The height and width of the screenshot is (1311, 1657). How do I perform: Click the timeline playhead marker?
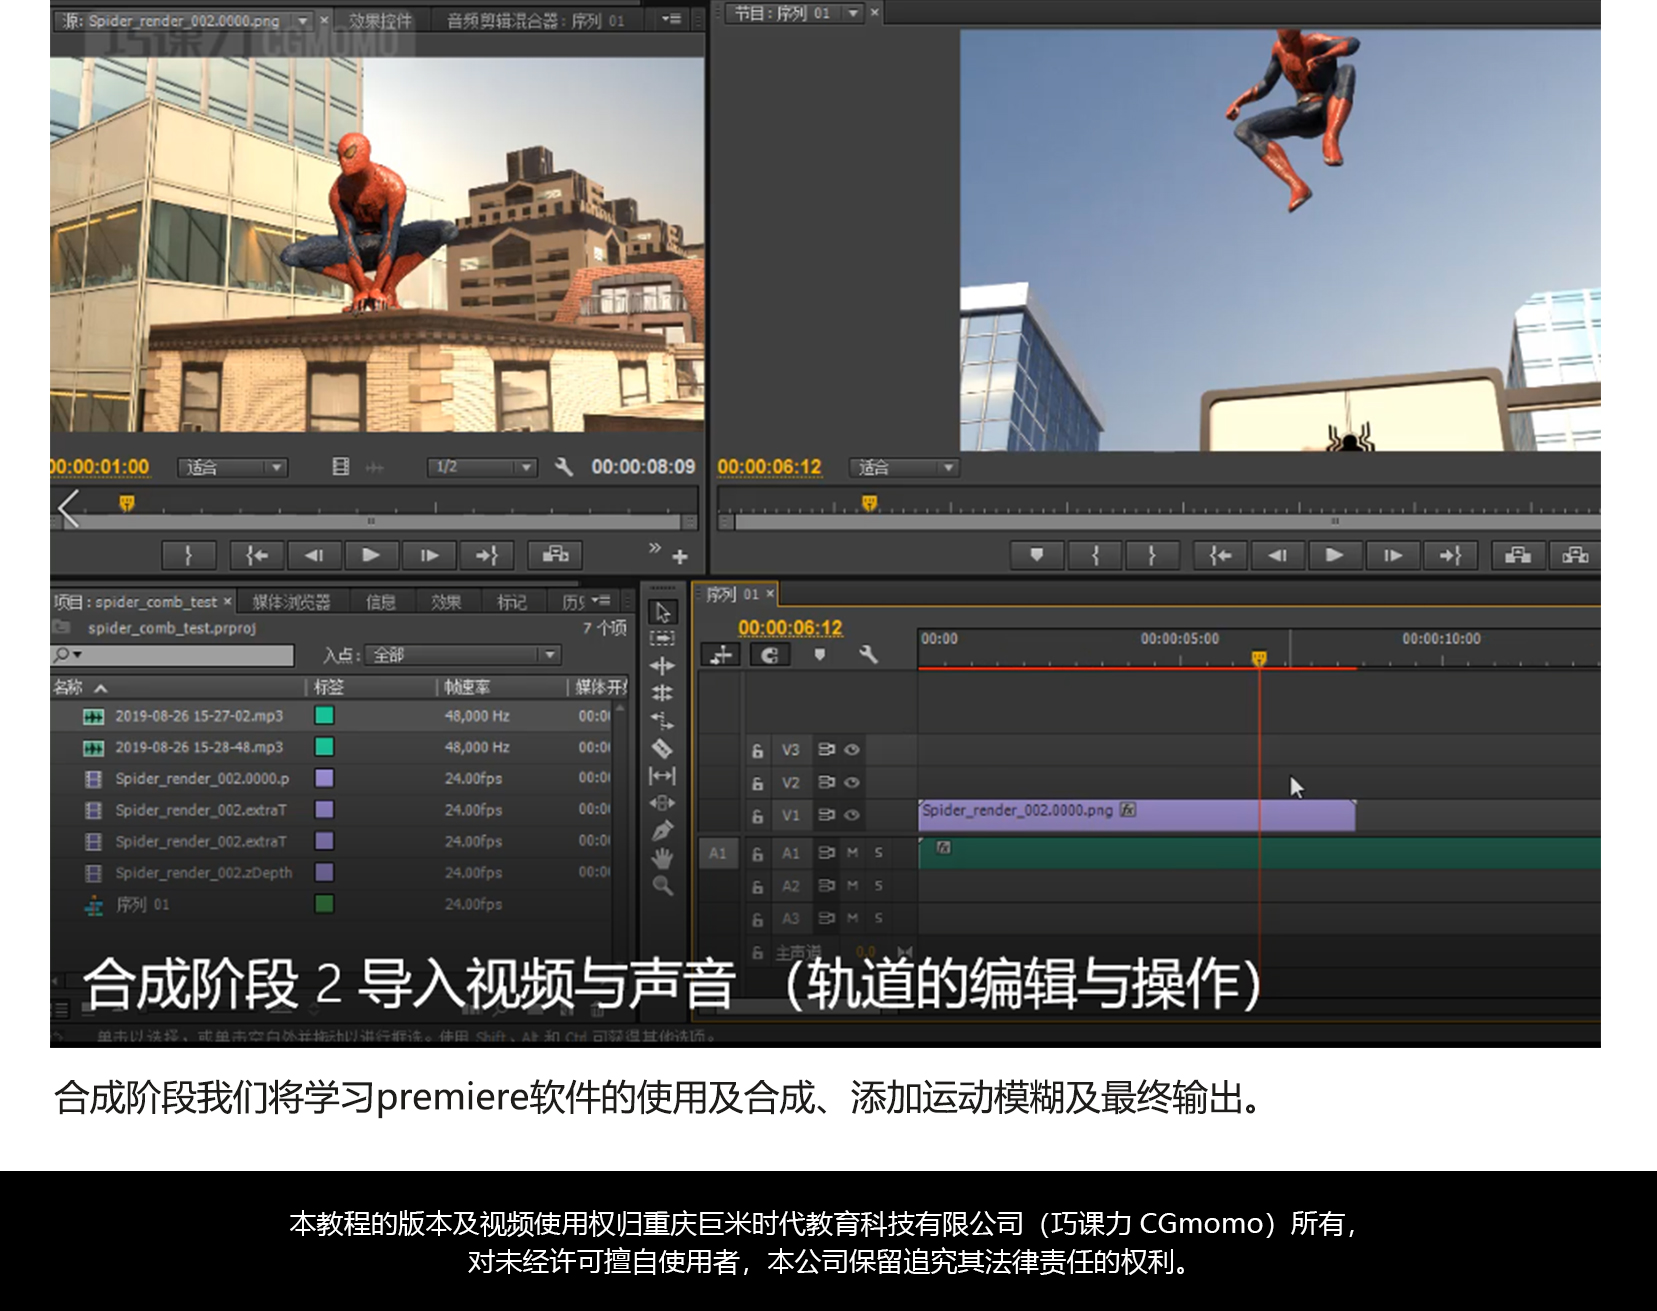pyautogui.click(x=1259, y=658)
